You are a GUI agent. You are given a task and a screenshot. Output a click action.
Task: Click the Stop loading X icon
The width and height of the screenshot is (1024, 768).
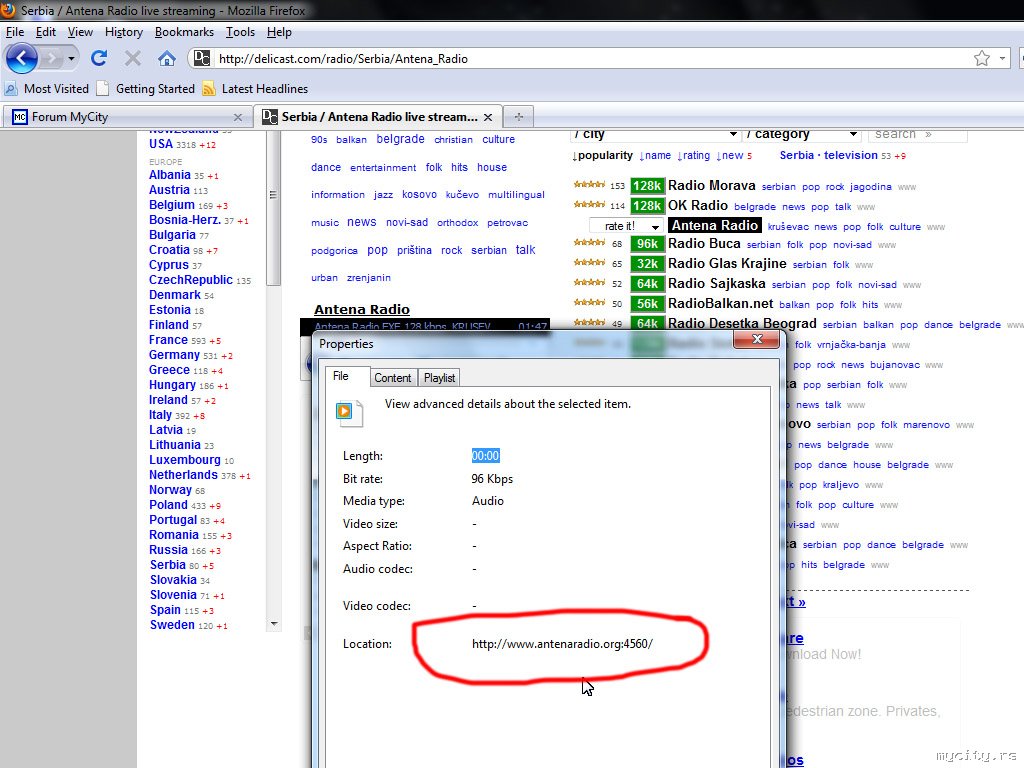pos(133,58)
